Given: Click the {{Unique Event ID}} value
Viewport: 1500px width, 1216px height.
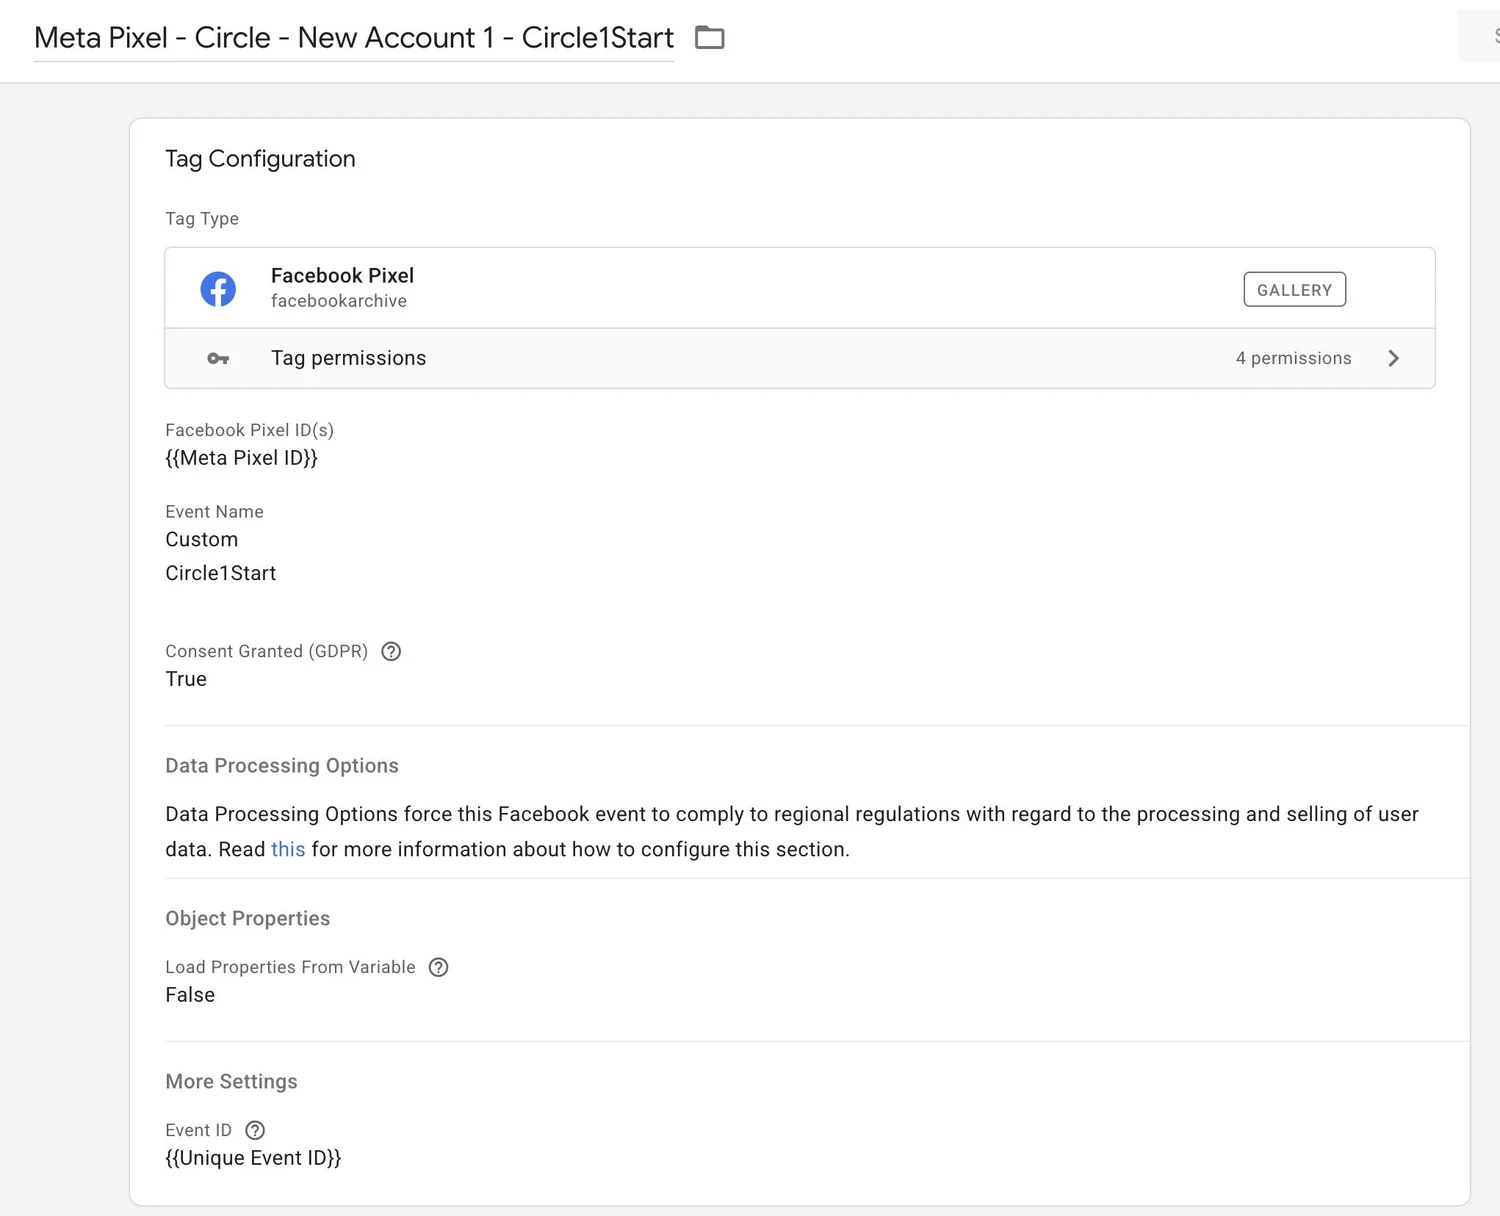Looking at the screenshot, I should coord(253,1158).
